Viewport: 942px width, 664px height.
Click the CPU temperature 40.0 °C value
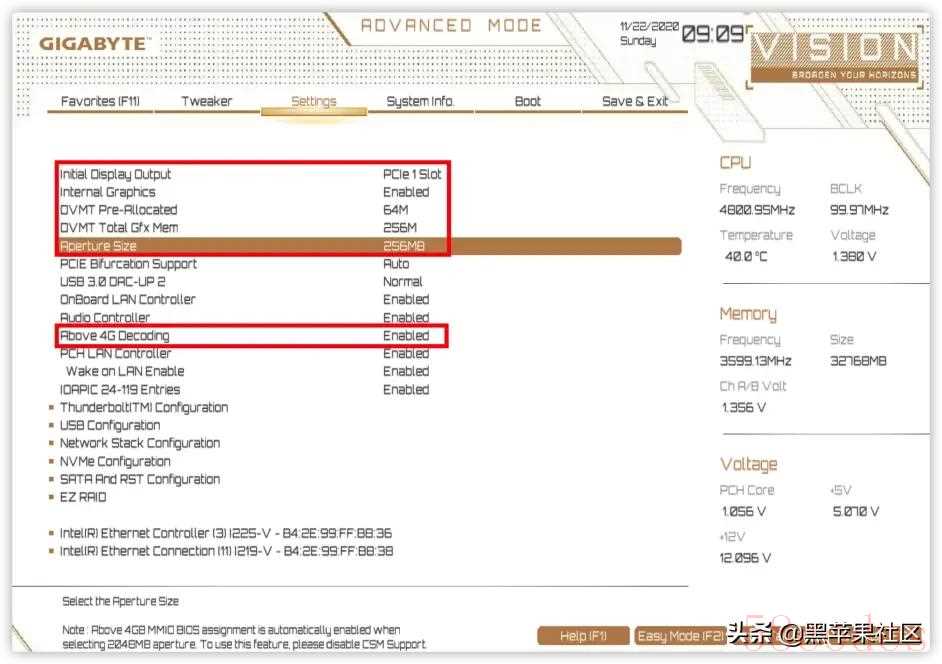(746, 257)
